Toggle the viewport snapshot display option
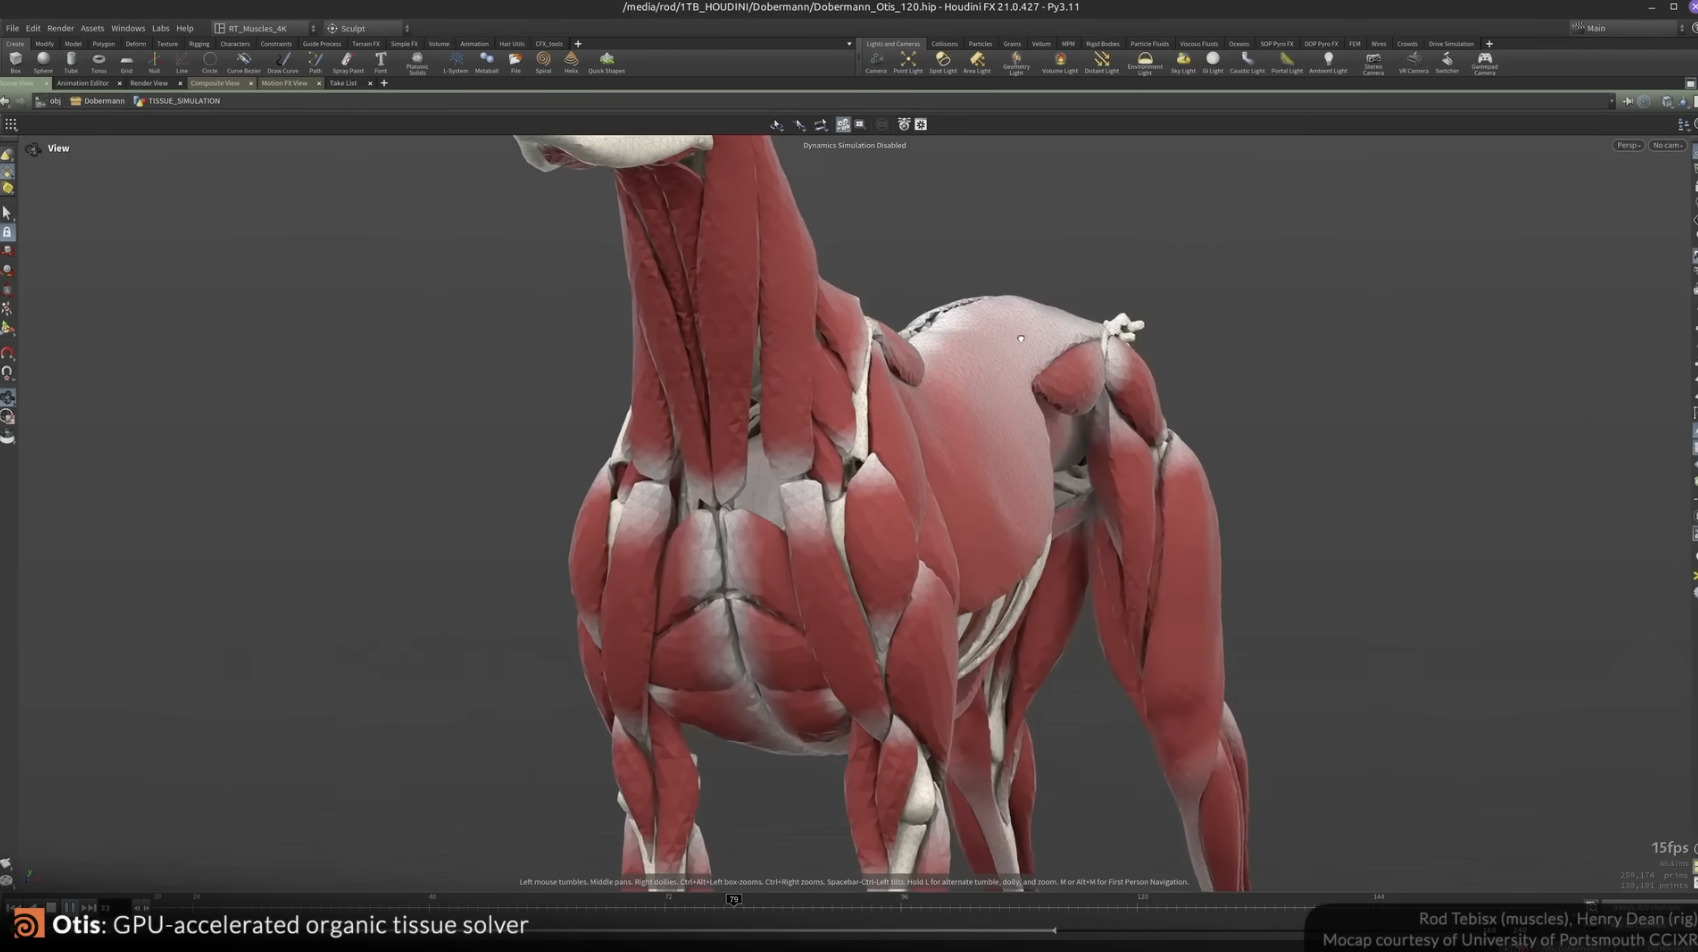The height and width of the screenshot is (952, 1698). click(920, 124)
